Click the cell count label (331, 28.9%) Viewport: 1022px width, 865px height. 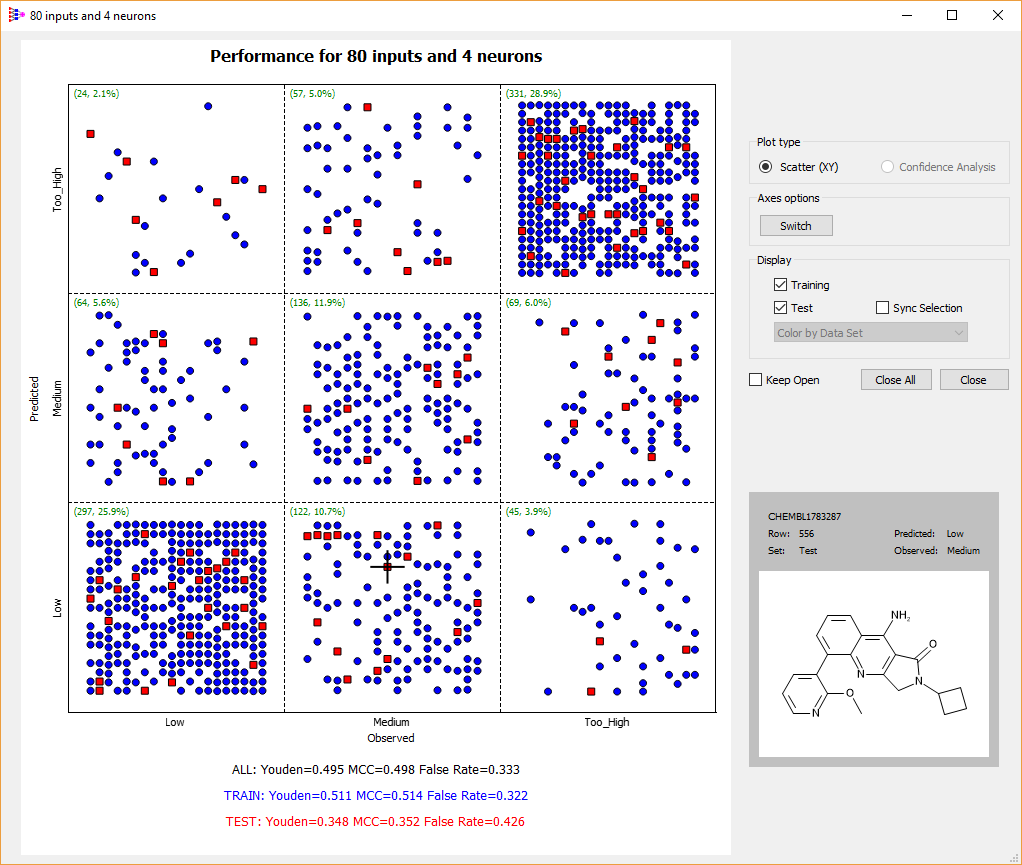(x=533, y=93)
